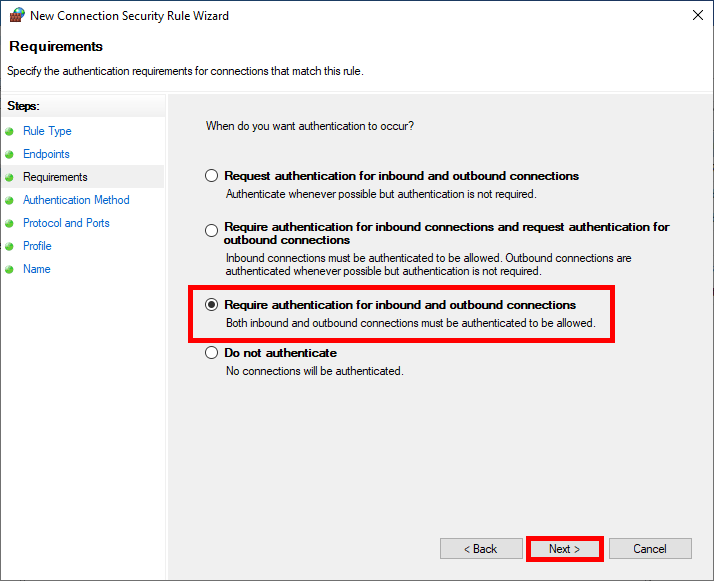Click the Next button
The image size is (714, 581).
coord(565,549)
